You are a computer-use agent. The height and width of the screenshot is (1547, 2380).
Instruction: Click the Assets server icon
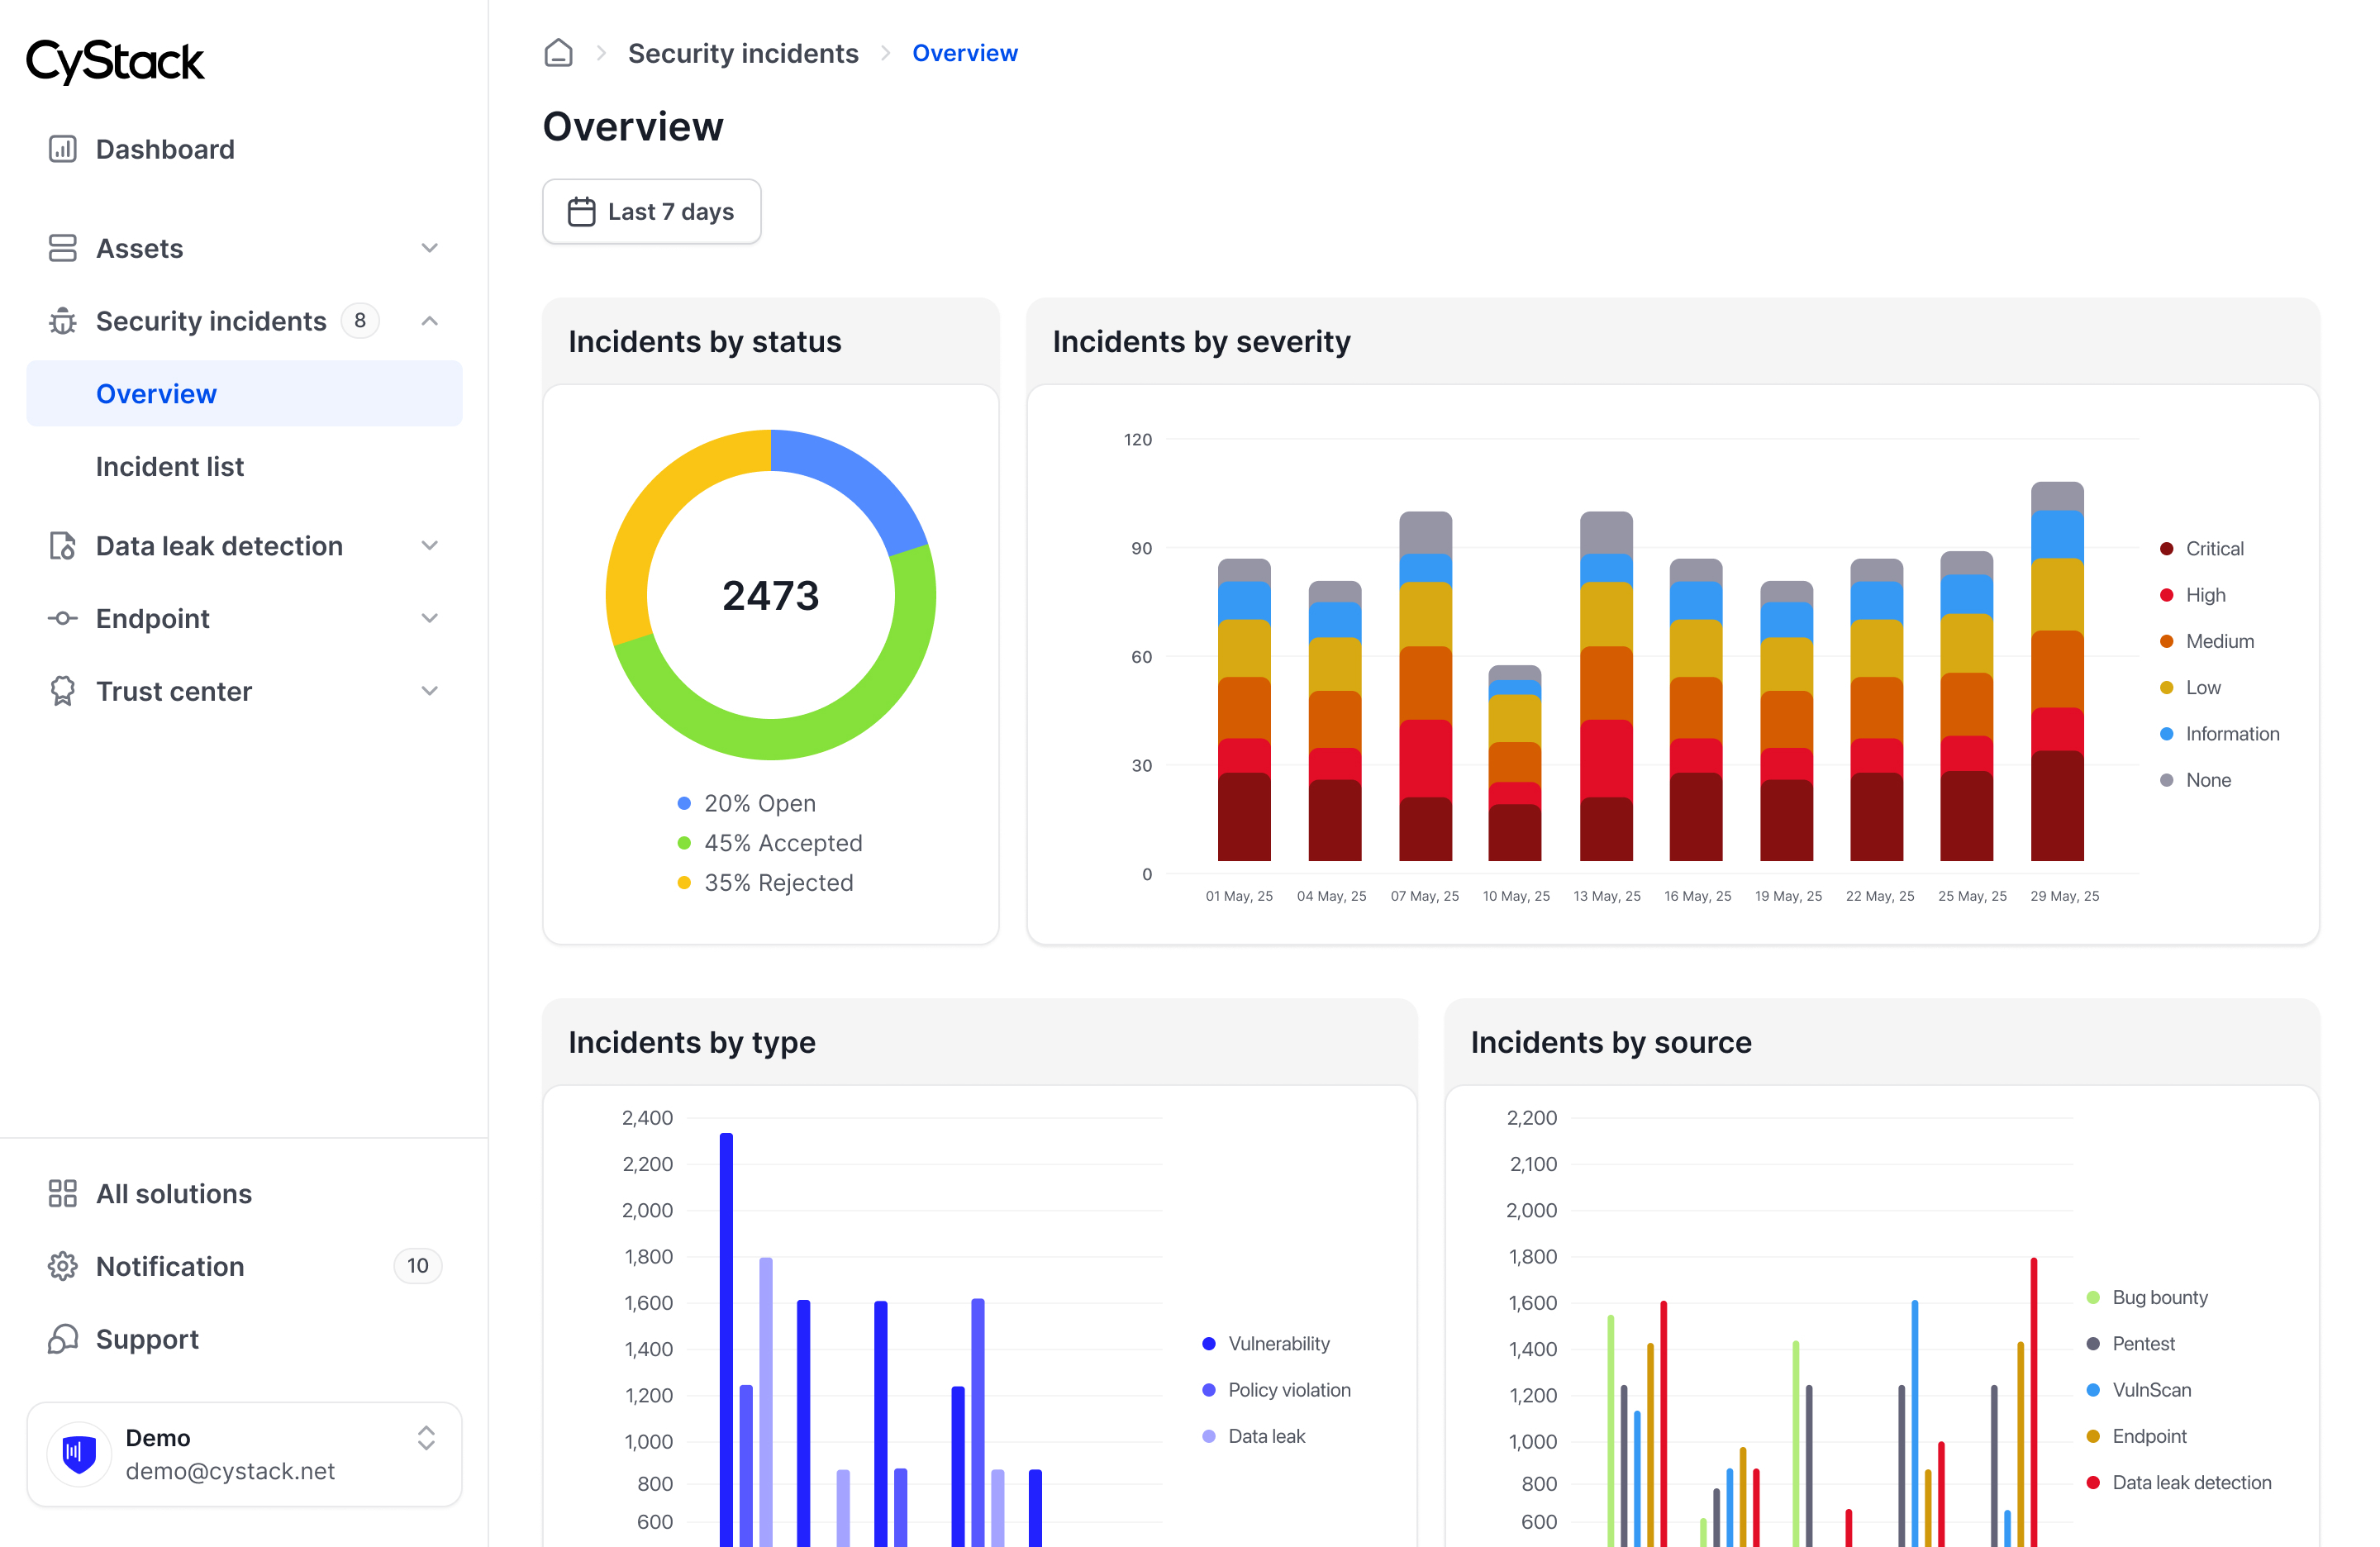(62, 248)
